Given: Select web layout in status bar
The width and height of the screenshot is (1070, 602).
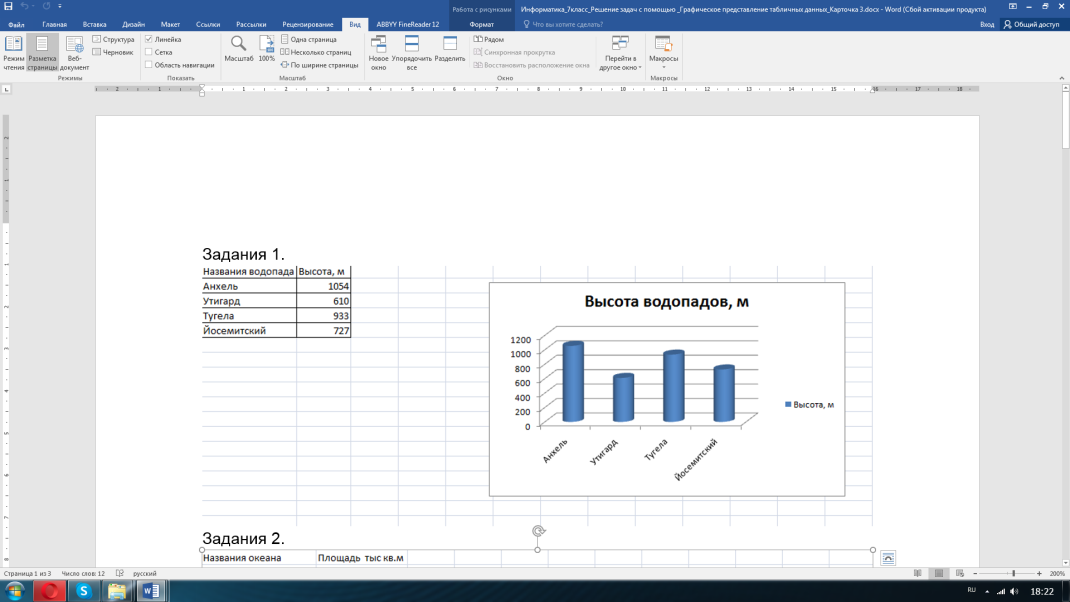Looking at the screenshot, I should (960, 573).
